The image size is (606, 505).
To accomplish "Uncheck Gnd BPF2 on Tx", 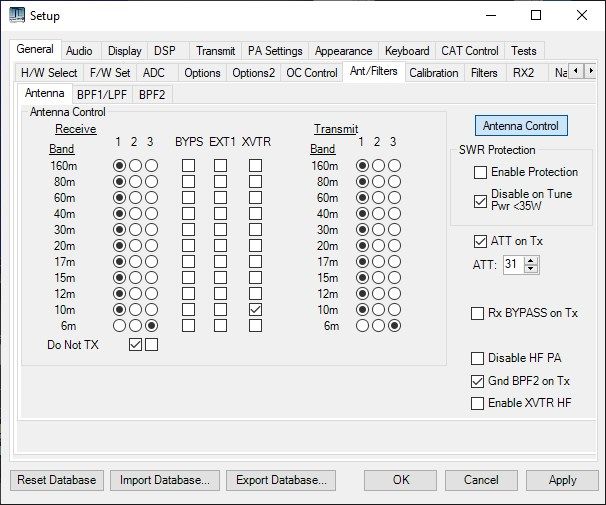I will coord(478,381).
